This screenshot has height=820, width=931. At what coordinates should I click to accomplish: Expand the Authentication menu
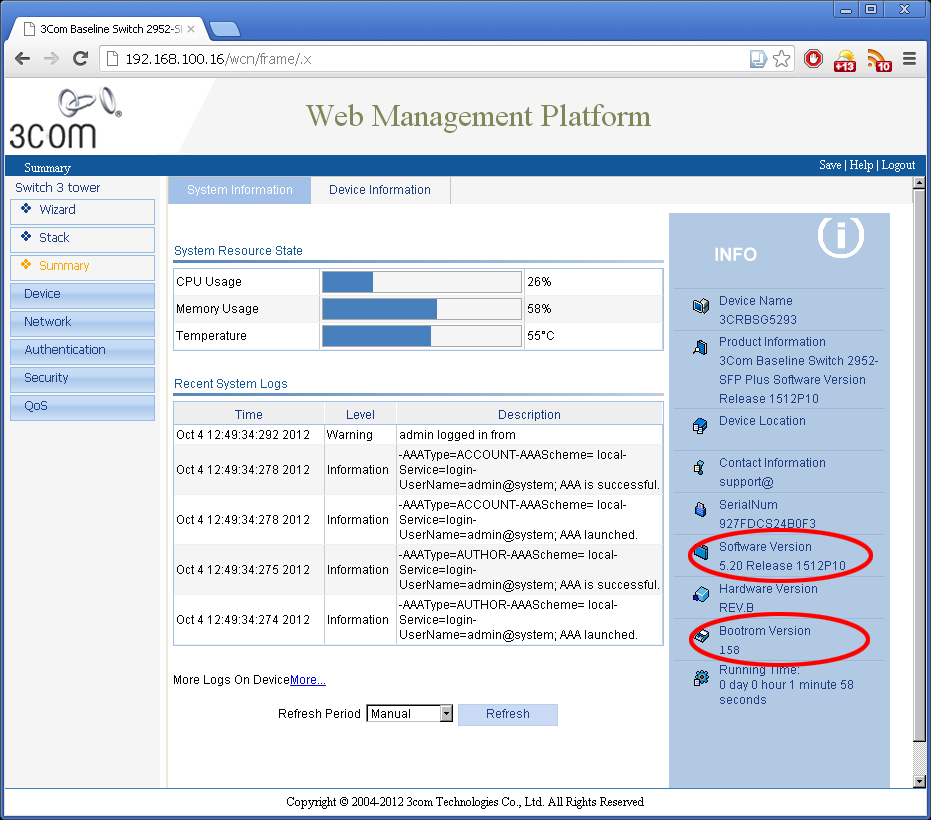pyautogui.click(x=83, y=351)
